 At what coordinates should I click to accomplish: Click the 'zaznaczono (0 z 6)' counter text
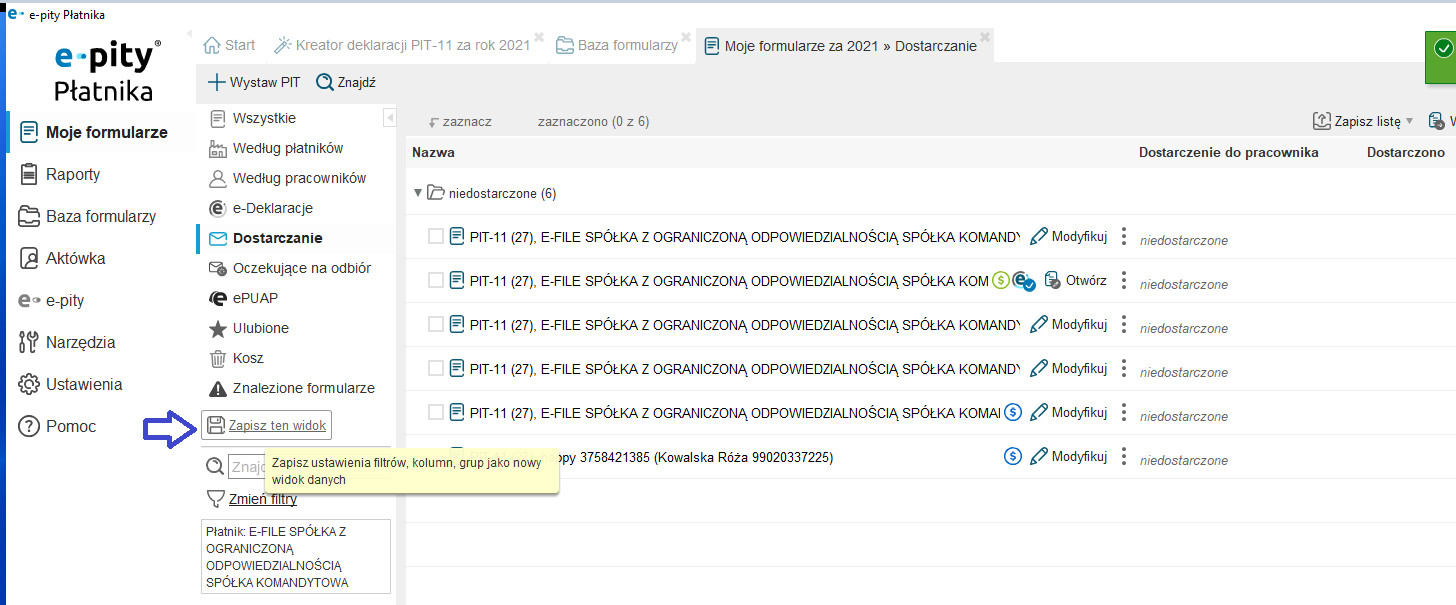point(593,121)
